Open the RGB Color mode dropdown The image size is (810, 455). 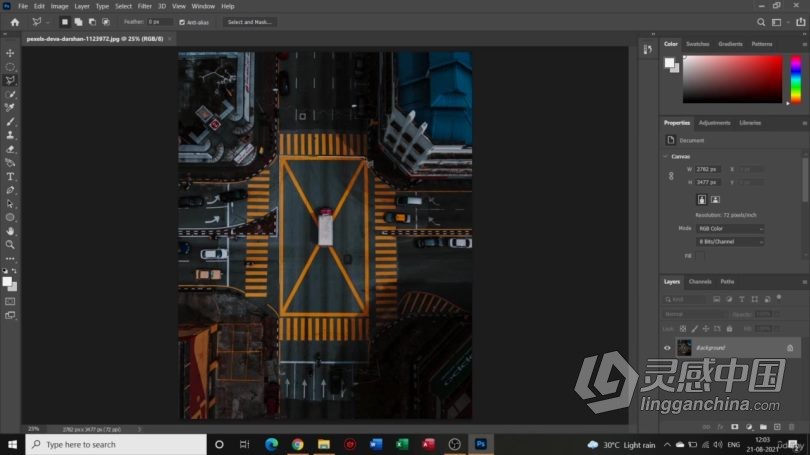[x=730, y=229]
